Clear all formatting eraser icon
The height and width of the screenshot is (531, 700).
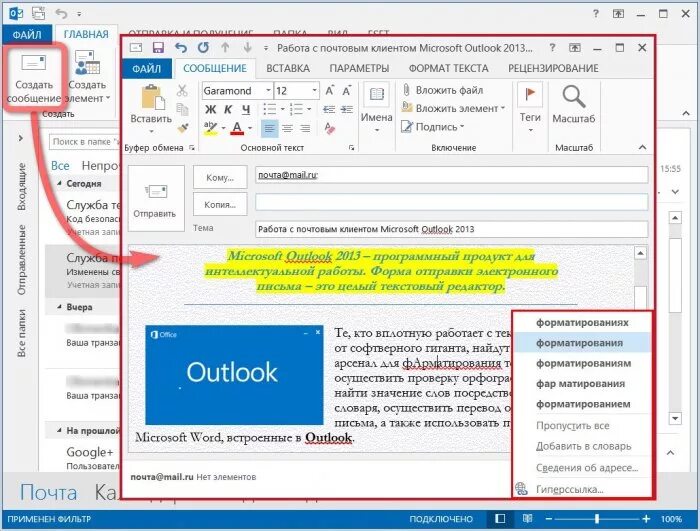point(329,128)
